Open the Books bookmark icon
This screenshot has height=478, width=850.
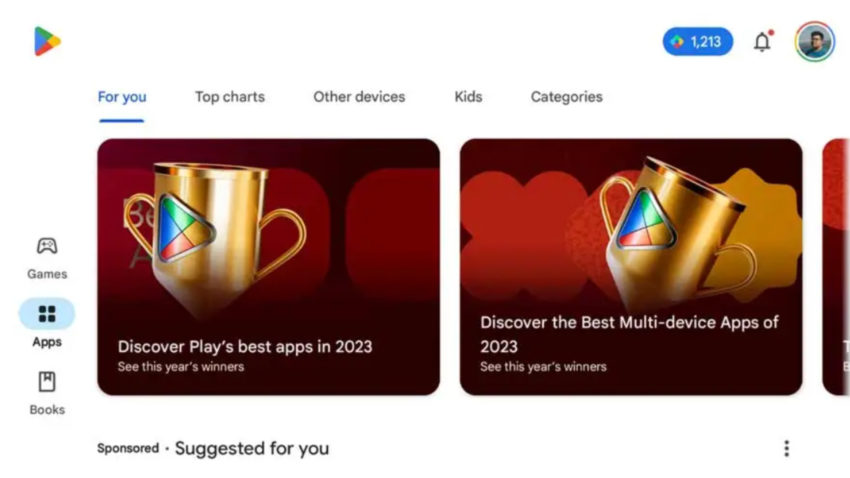[47, 382]
